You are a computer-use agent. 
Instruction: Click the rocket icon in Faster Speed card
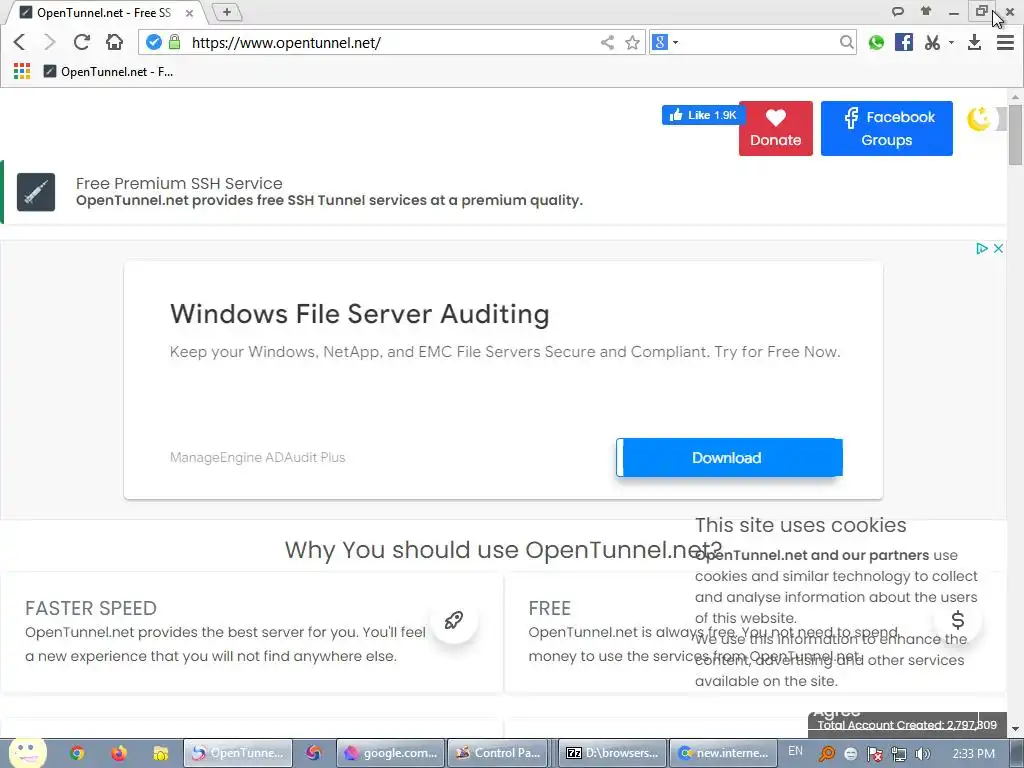(454, 620)
